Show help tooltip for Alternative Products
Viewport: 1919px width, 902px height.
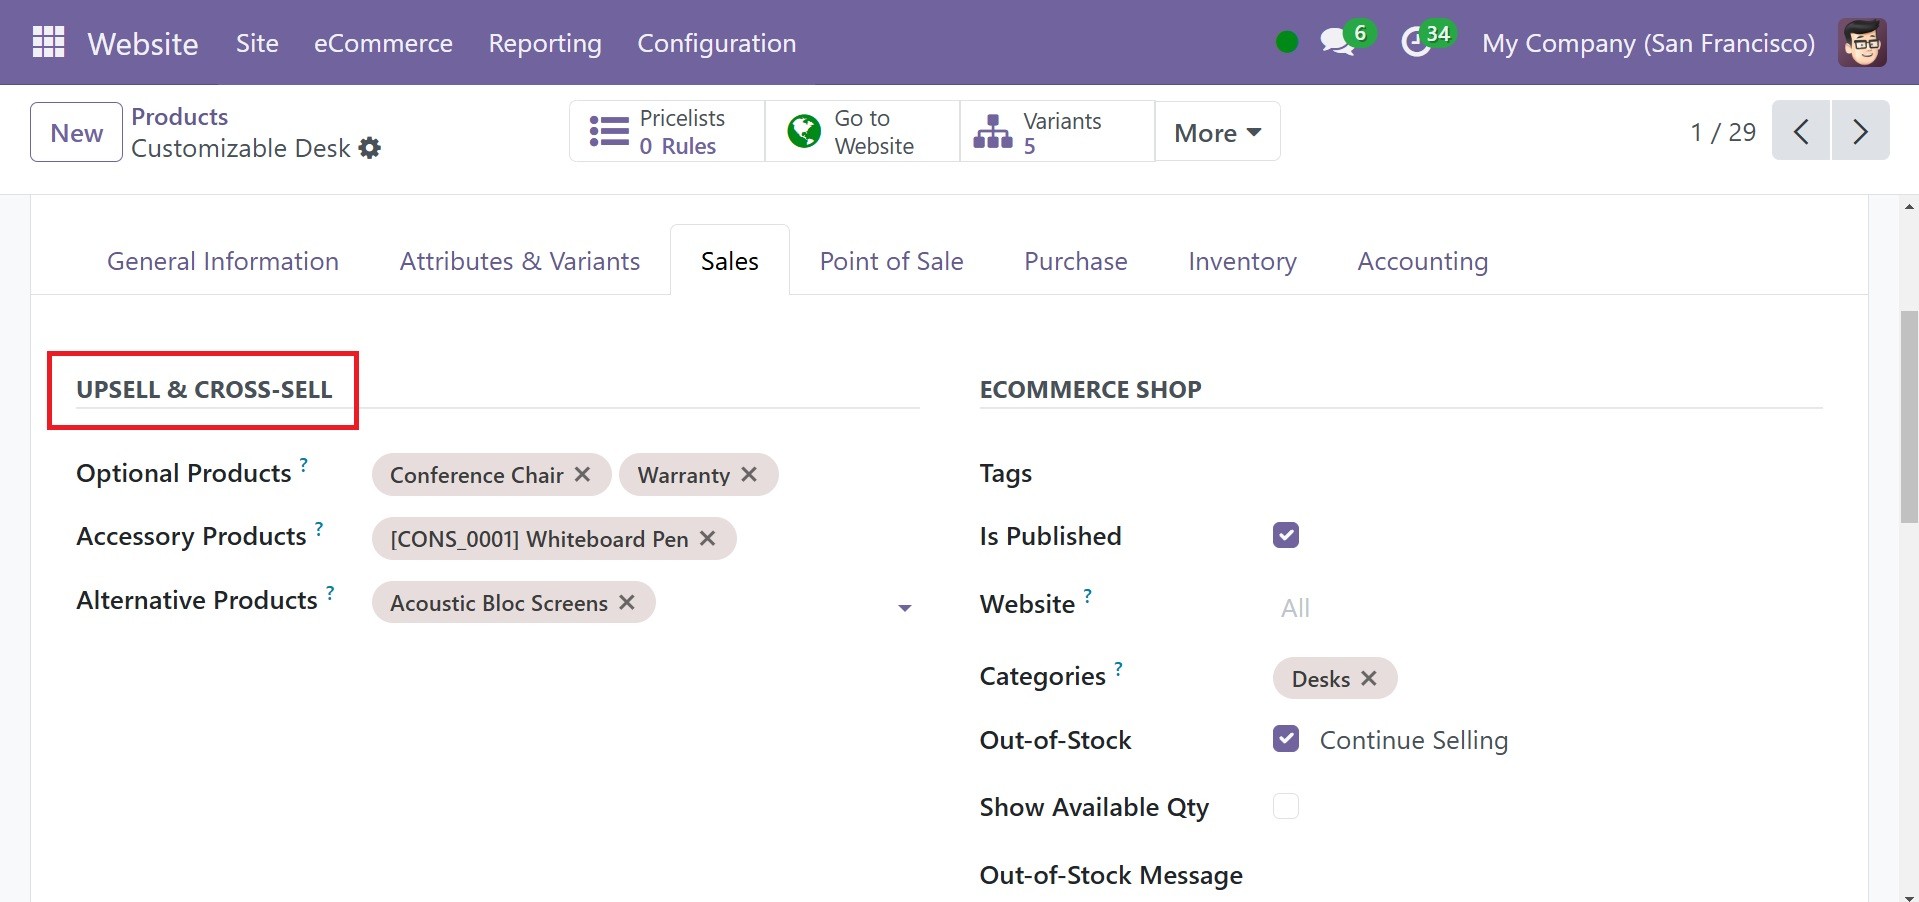330,592
